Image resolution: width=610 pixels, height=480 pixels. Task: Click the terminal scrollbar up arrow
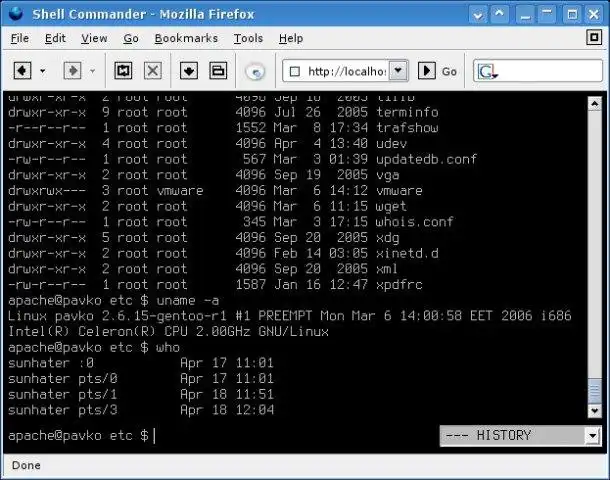tap(594, 104)
